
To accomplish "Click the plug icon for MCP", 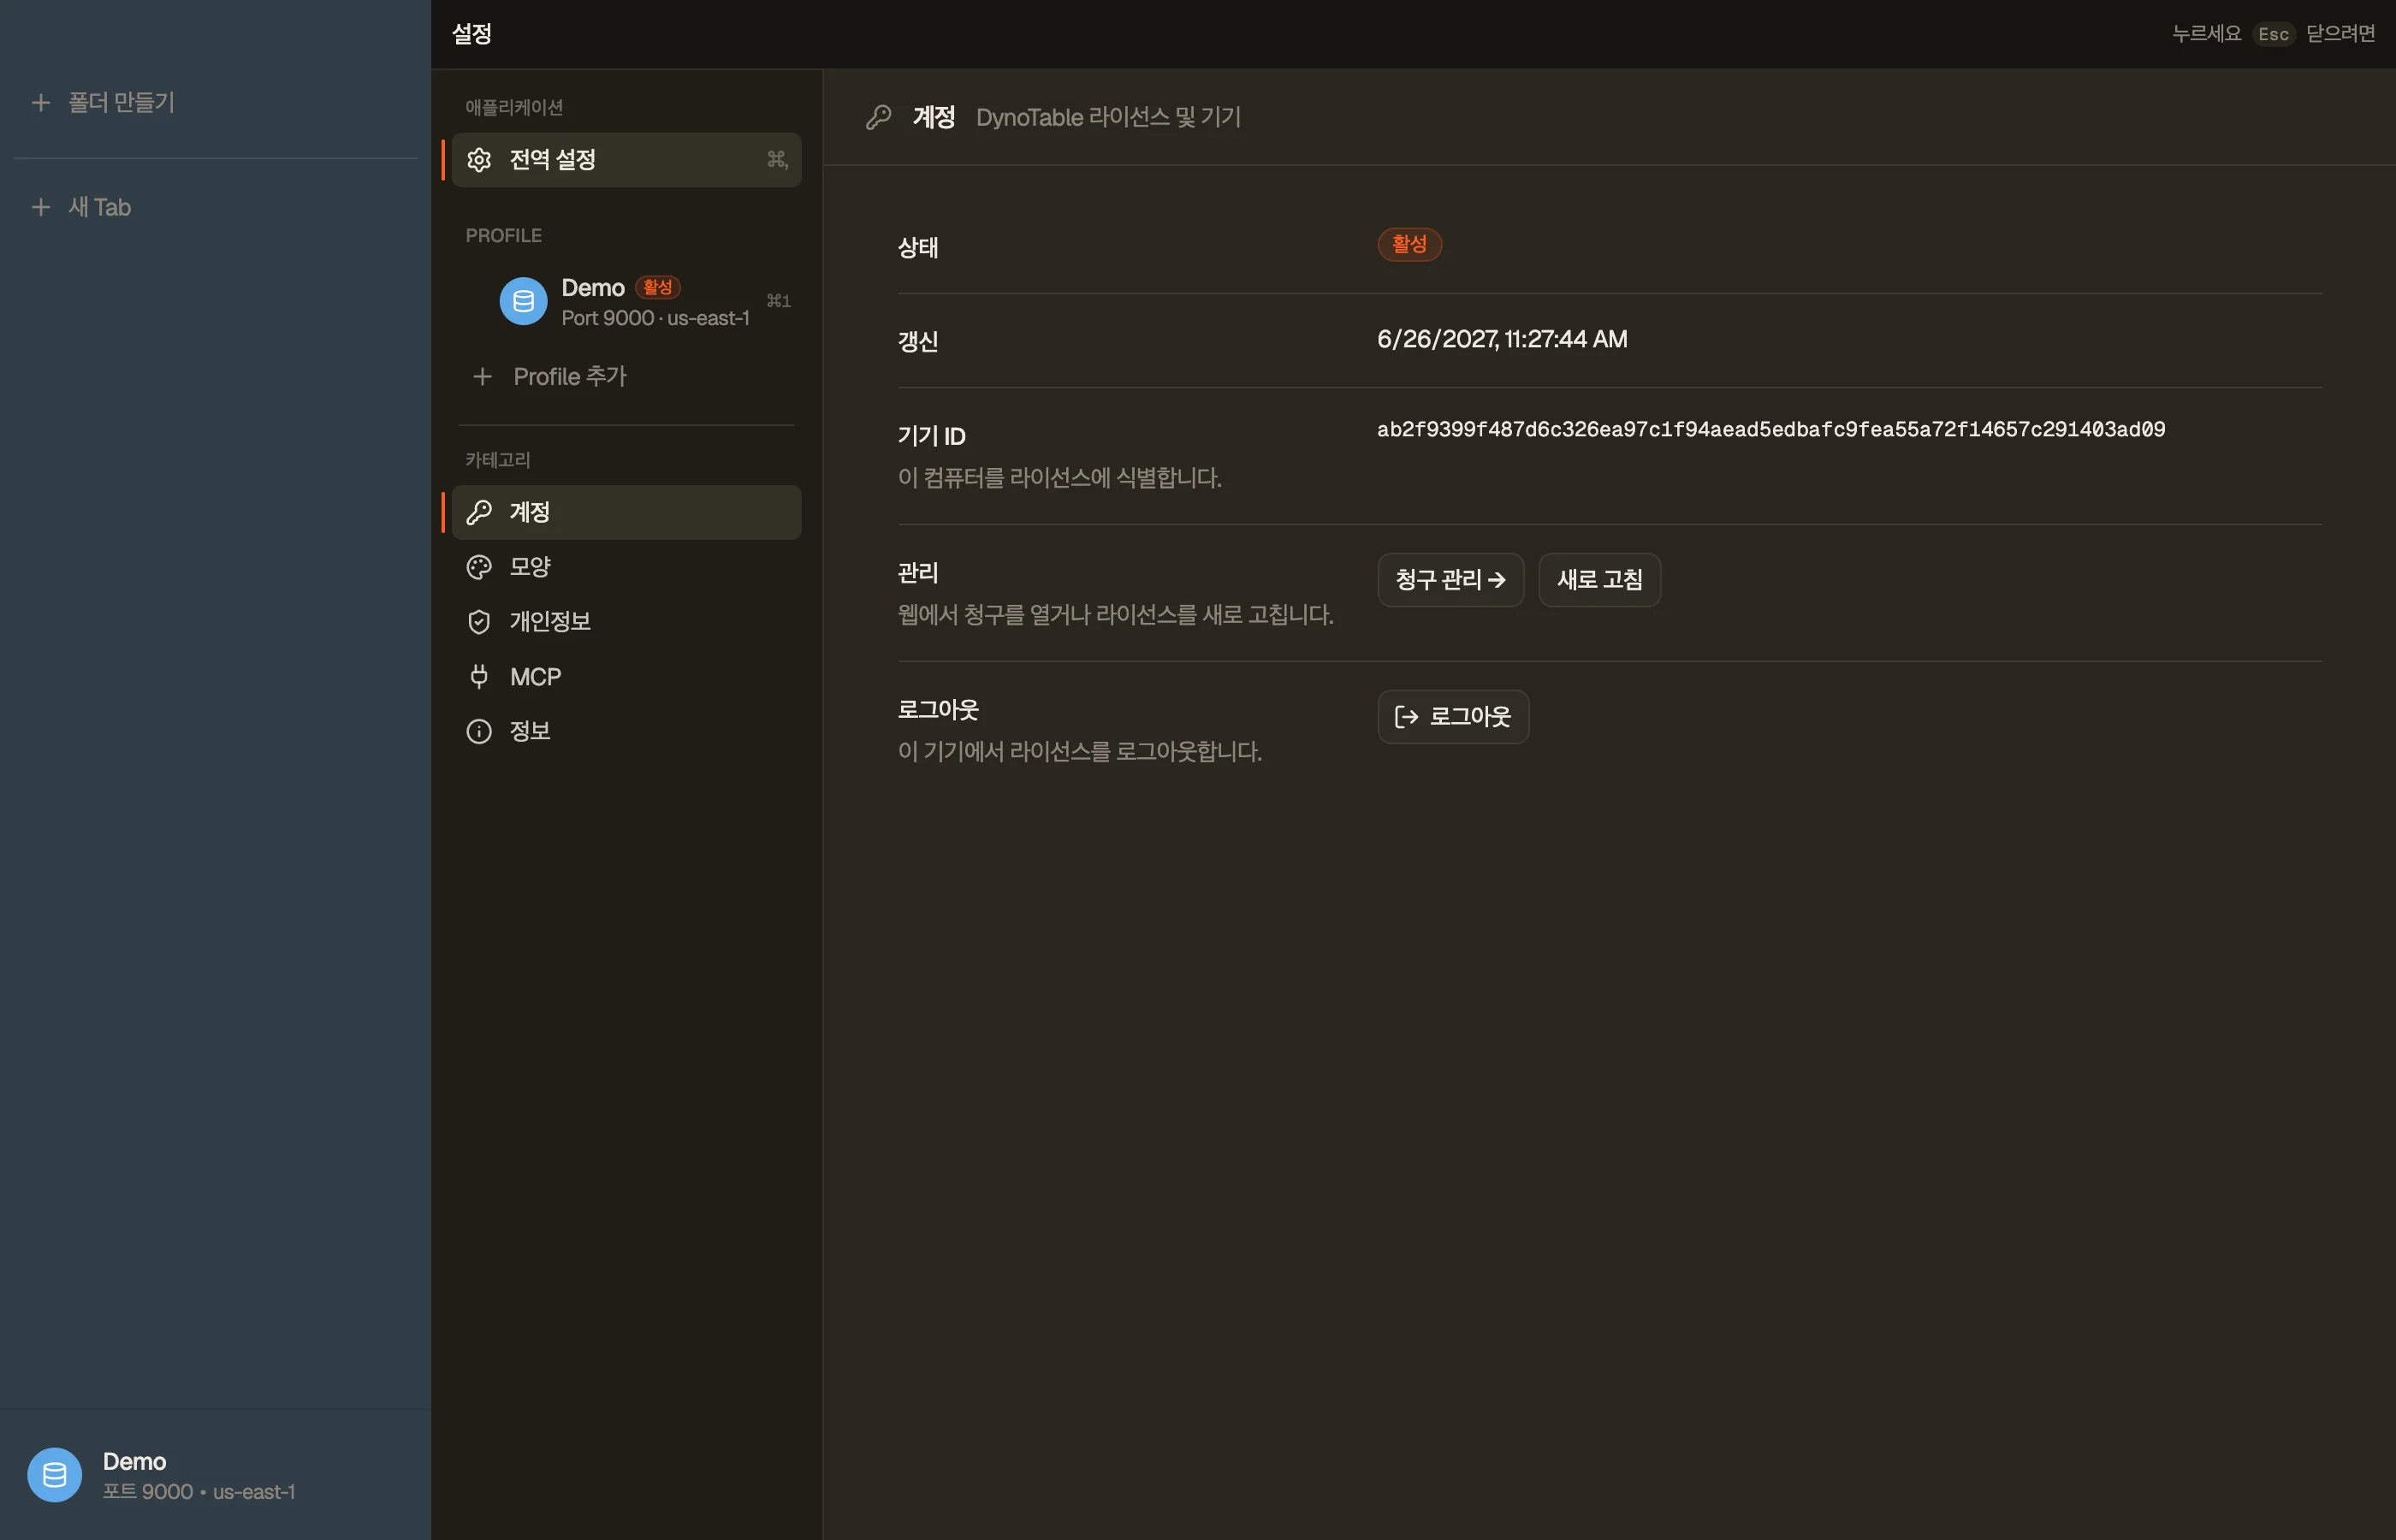I will coord(479,677).
